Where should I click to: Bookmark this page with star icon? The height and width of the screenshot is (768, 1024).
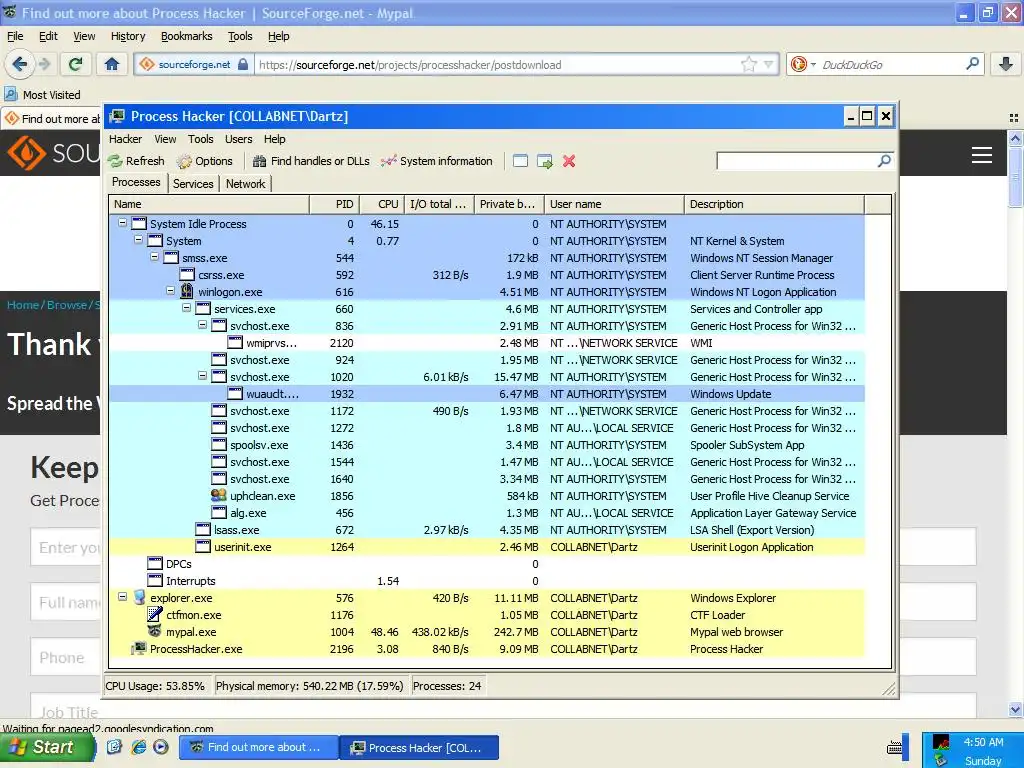[x=749, y=64]
